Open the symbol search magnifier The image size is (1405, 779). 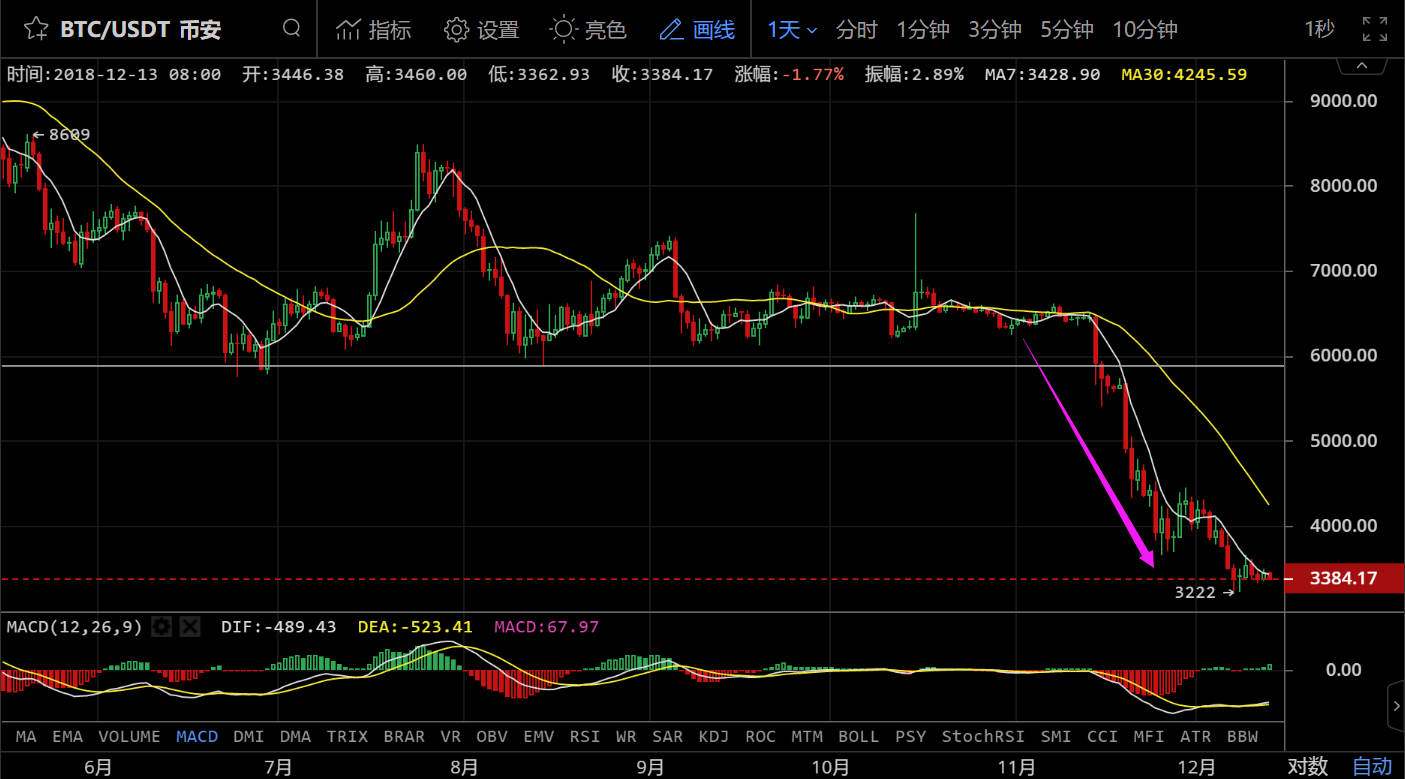pyautogui.click(x=292, y=28)
